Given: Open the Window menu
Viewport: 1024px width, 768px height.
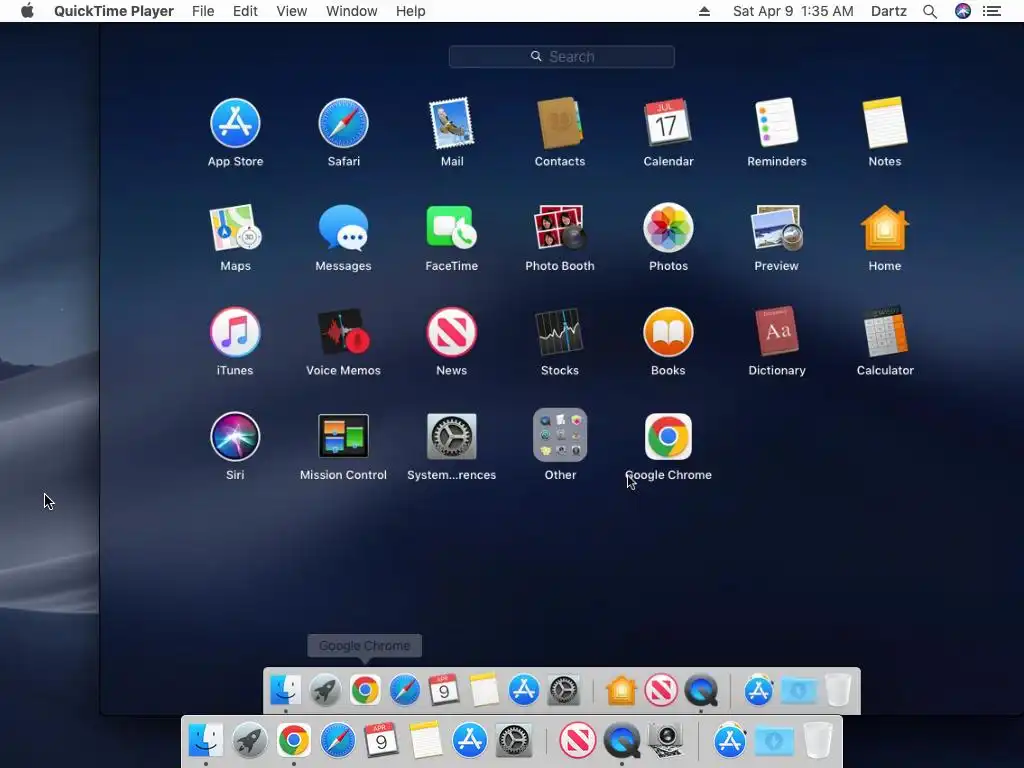Looking at the screenshot, I should click(x=351, y=11).
